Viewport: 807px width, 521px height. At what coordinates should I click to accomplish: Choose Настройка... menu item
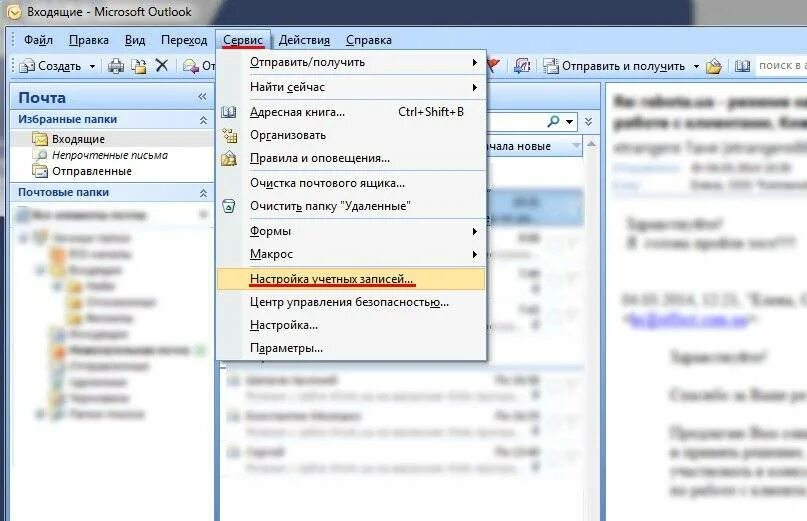(x=352, y=325)
